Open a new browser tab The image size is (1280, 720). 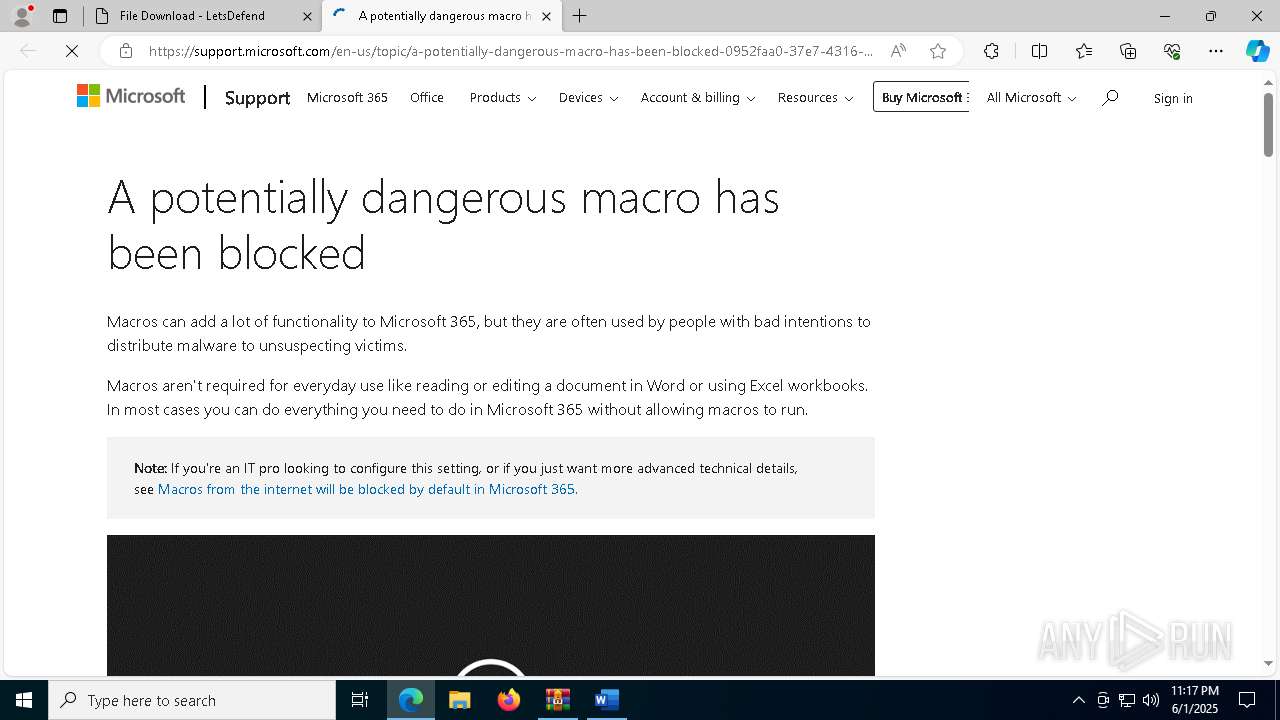tap(580, 16)
